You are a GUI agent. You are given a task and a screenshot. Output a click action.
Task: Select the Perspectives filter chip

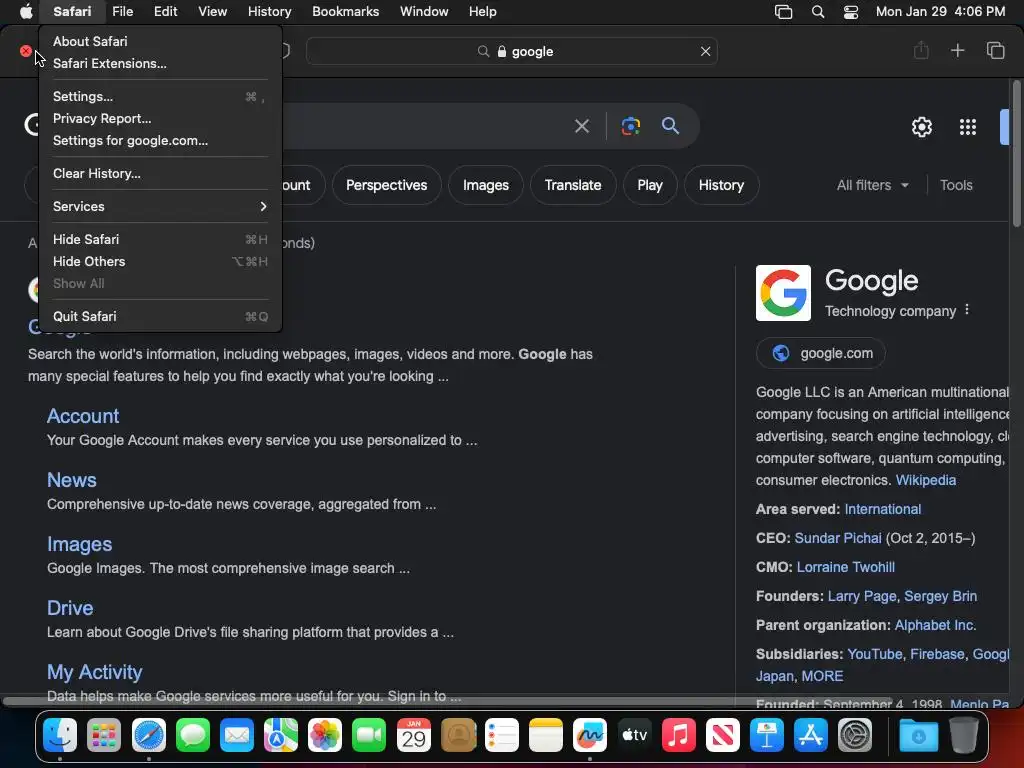coord(387,185)
